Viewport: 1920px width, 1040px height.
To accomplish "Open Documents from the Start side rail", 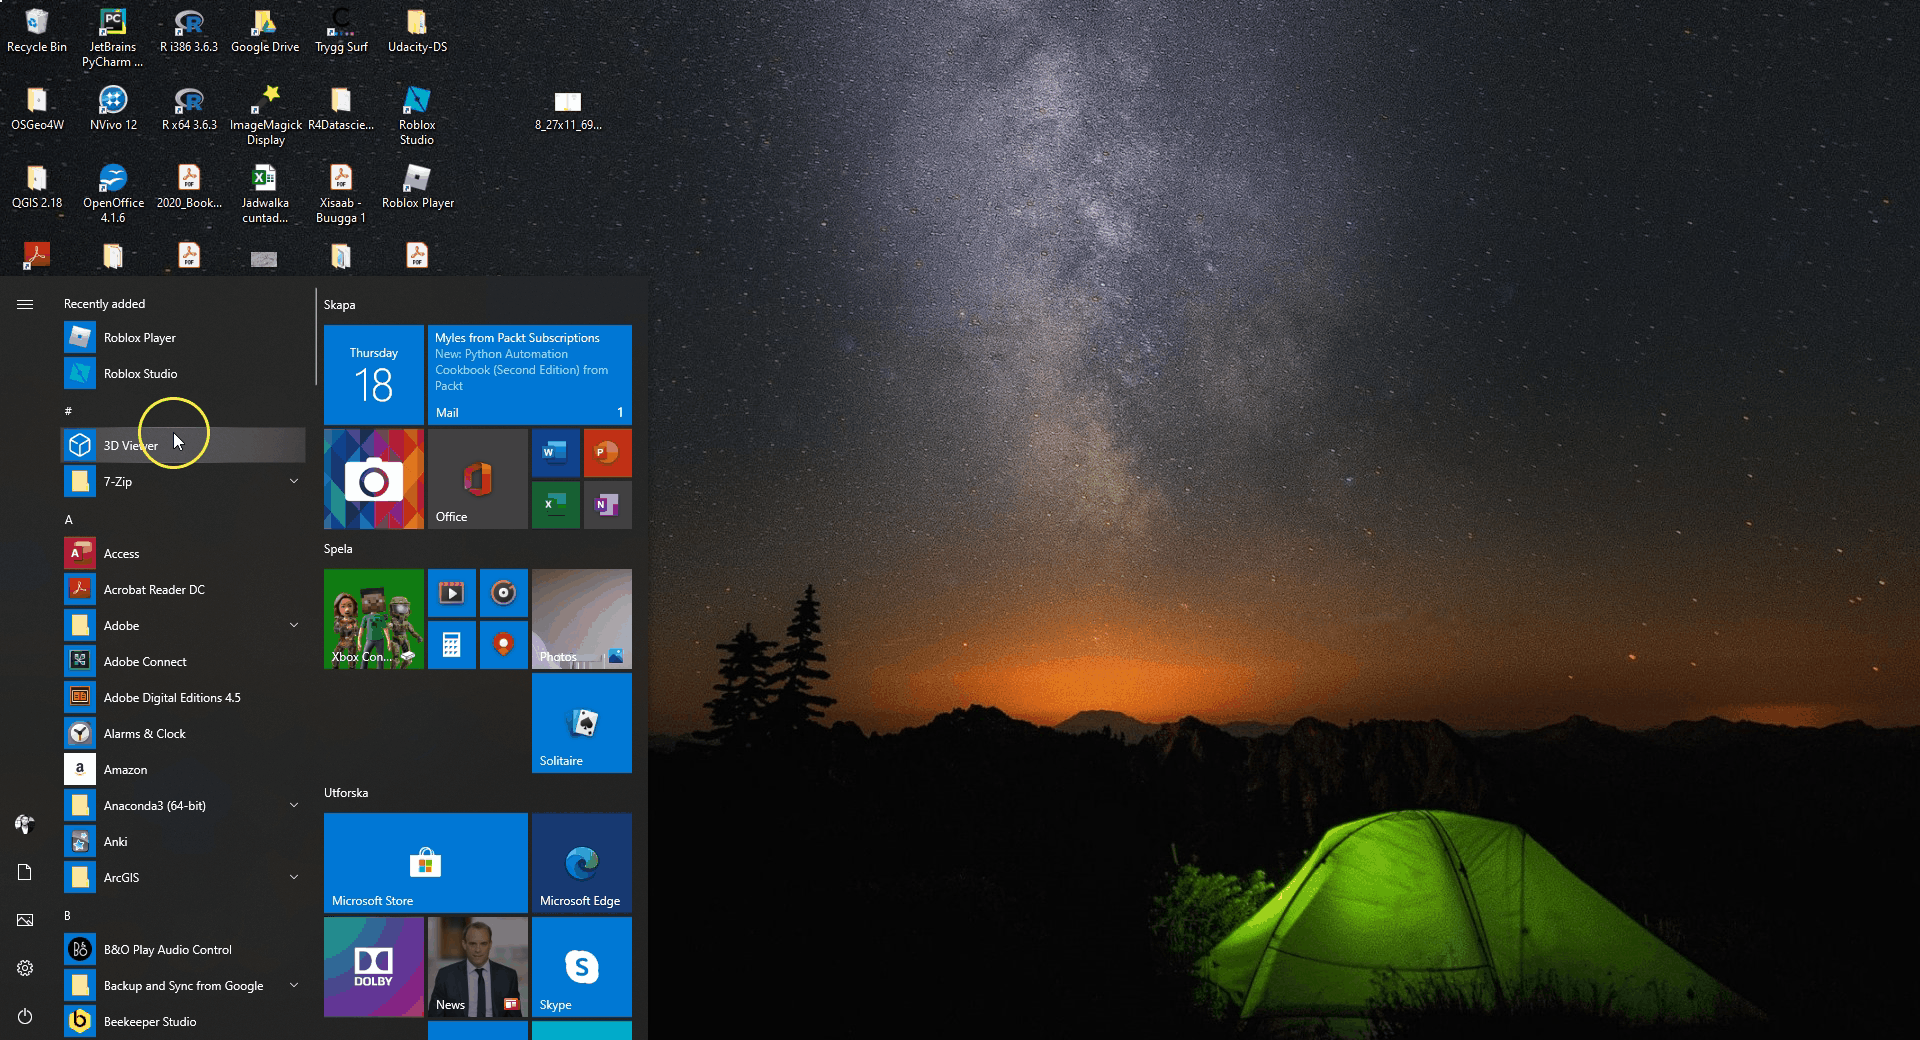I will click(x=25, y=872).
